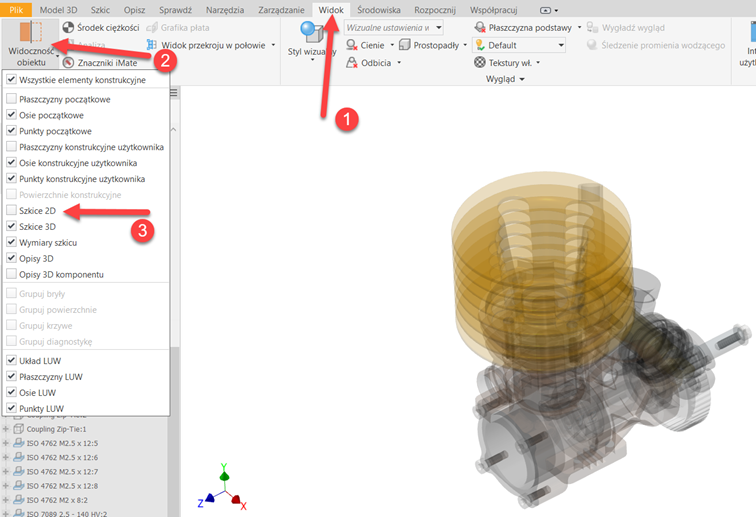Toggle Wszystkie elementy konstrukcyjne checkbox
The height and width of the screenshot is (517, 756).
[x=11, y=80]
